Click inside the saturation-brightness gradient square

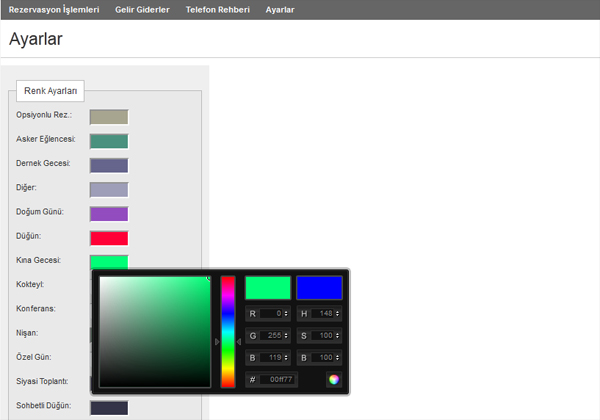[x=155, y=332]
